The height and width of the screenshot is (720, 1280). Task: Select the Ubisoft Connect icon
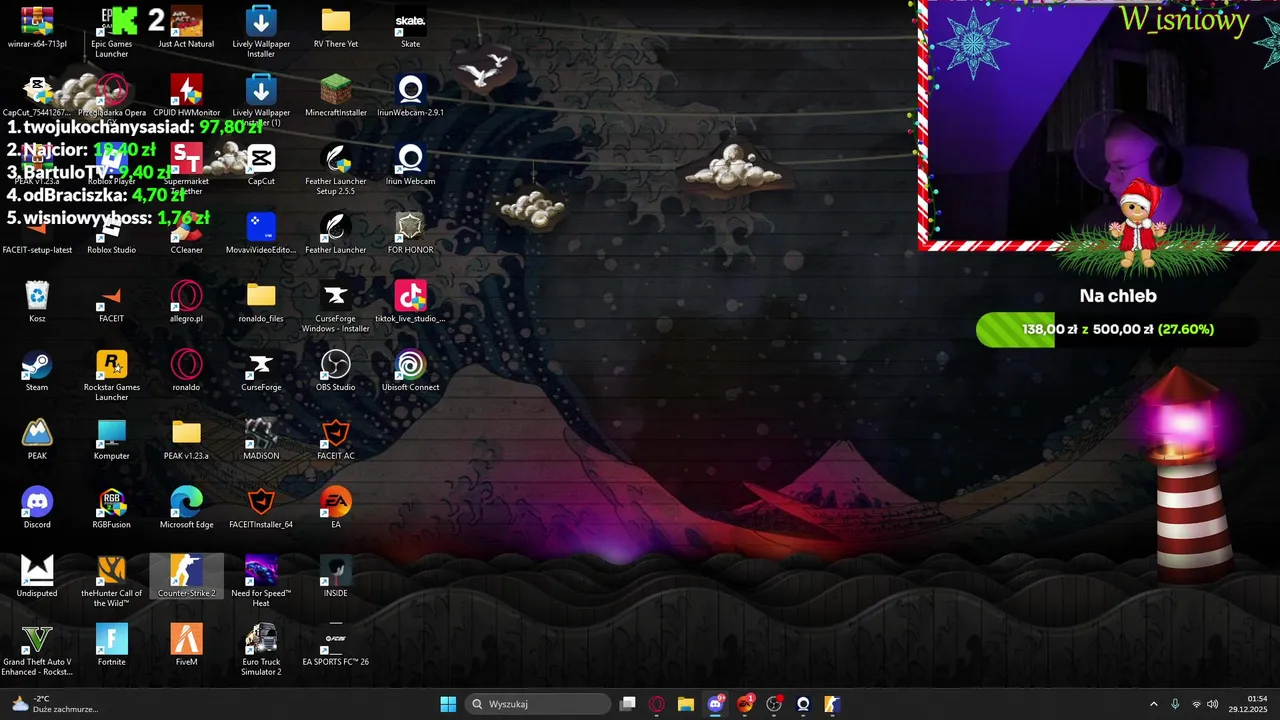coord(410,371)
